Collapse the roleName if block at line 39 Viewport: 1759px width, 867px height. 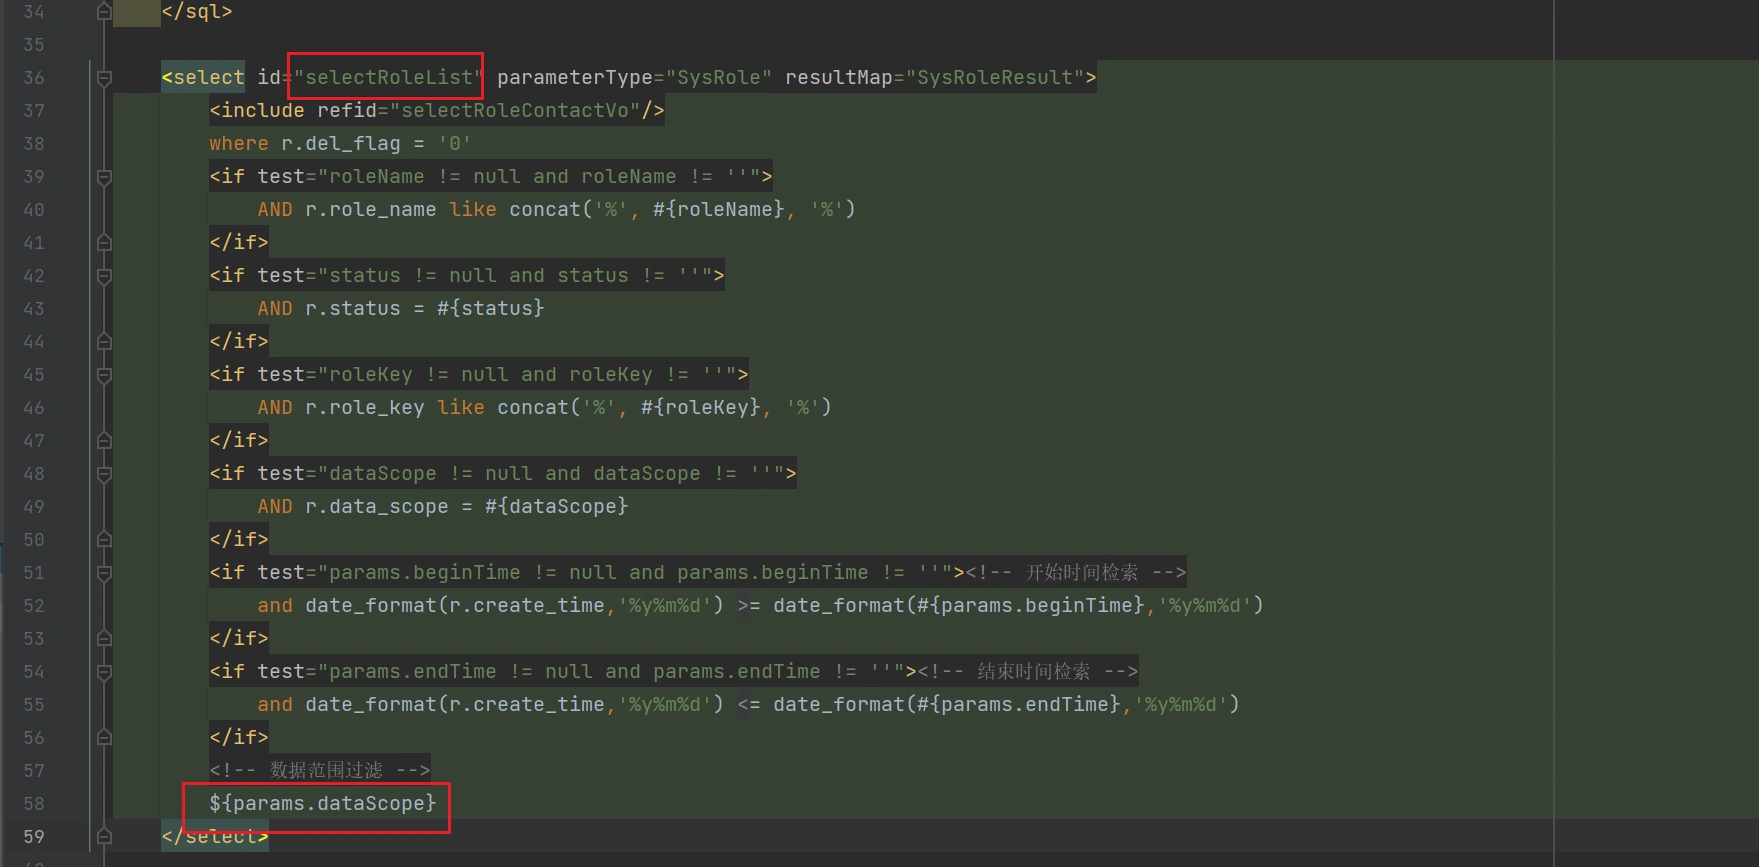tap(104, 177)
